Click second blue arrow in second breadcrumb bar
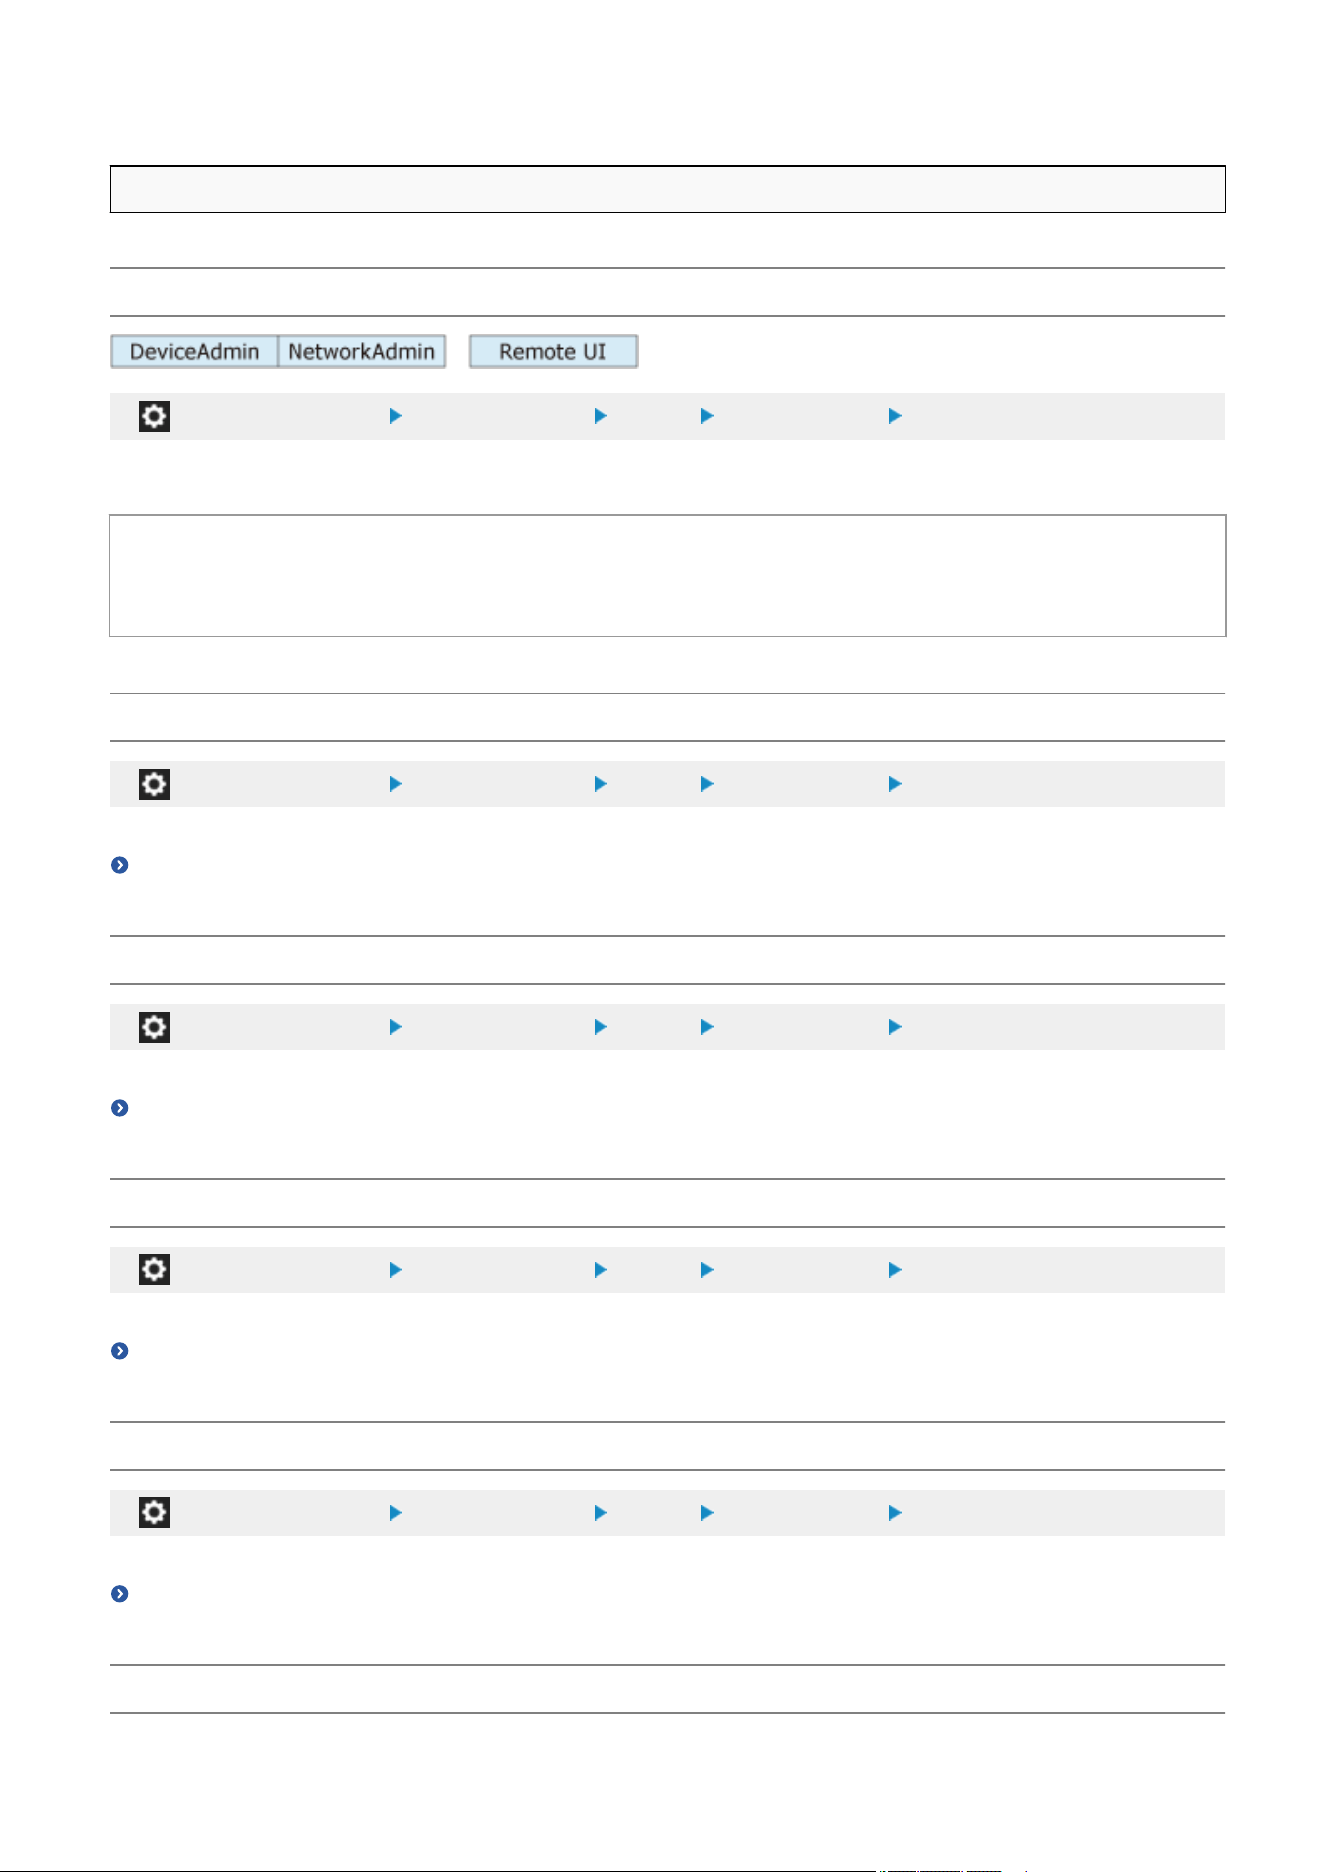 [x=601, y=784]
